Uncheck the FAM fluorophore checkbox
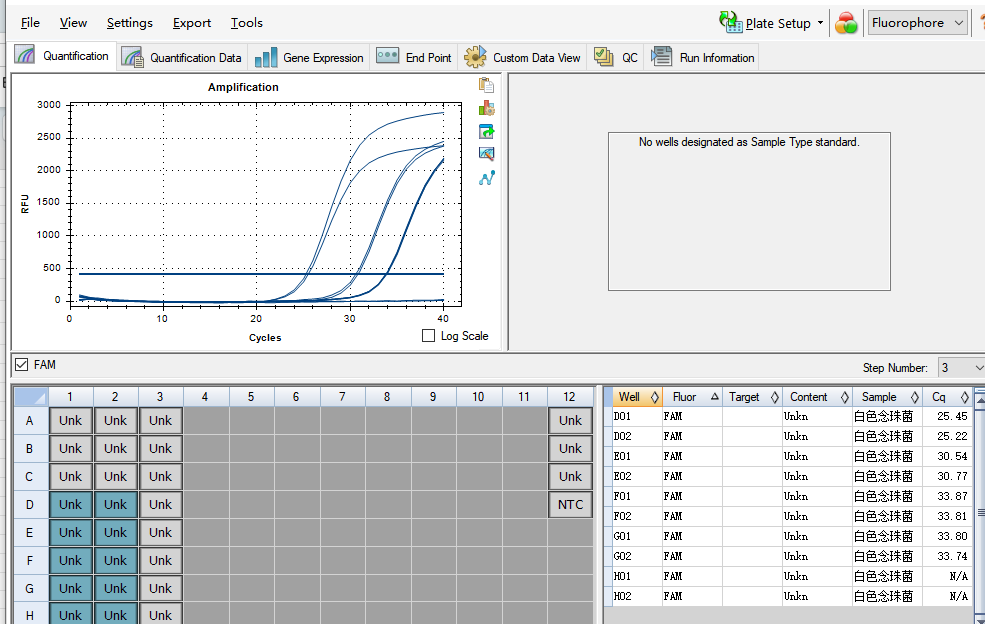Image resolution: width=985 pixels, height=624 pixels. (22, 364)
